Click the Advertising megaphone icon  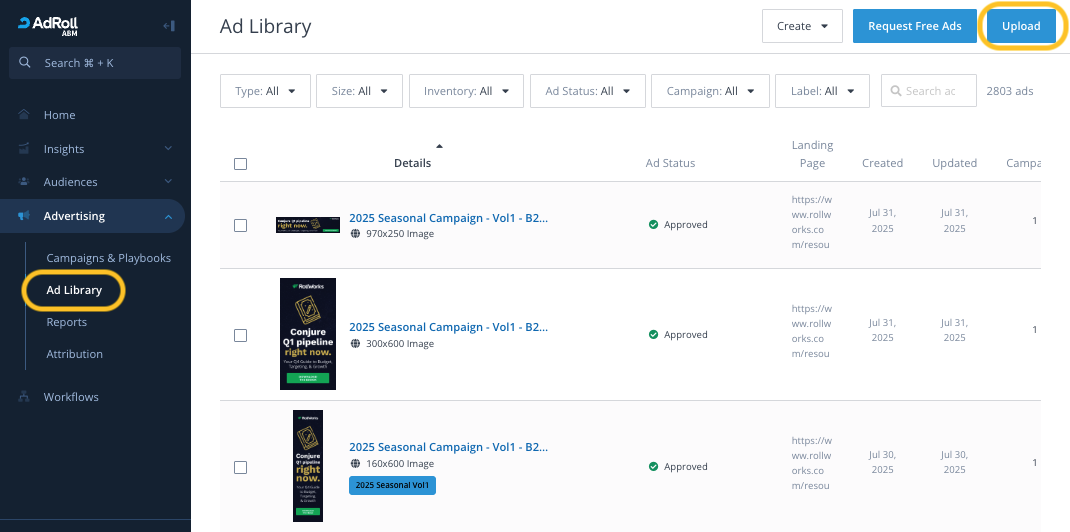24,216
